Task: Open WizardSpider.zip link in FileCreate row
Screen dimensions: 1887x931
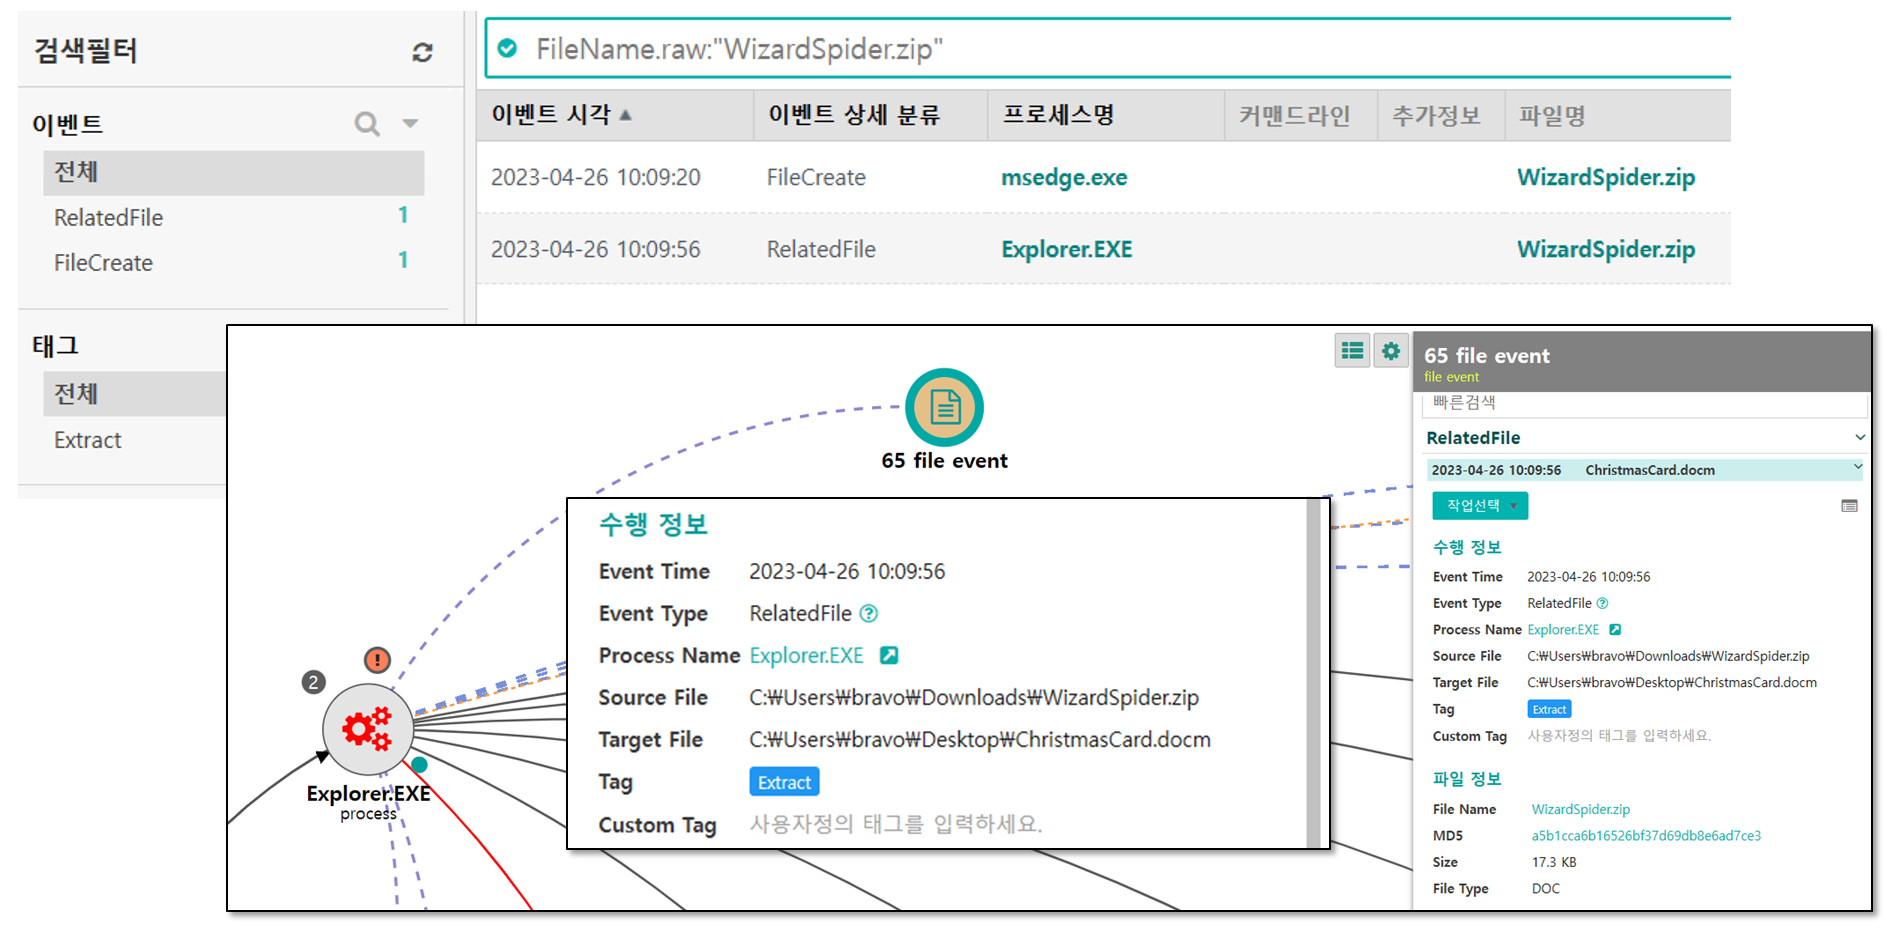Action: 1606,177
